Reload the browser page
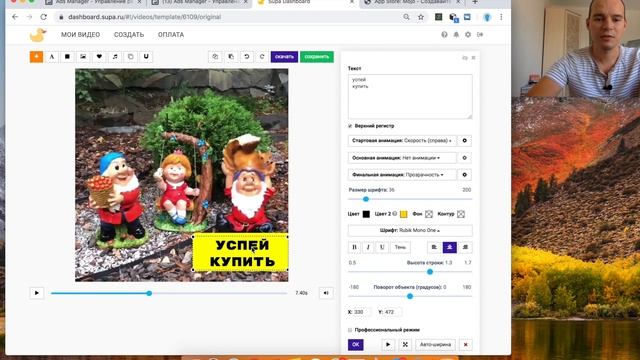This screenshot has height=360, width=640. [44, 17]
